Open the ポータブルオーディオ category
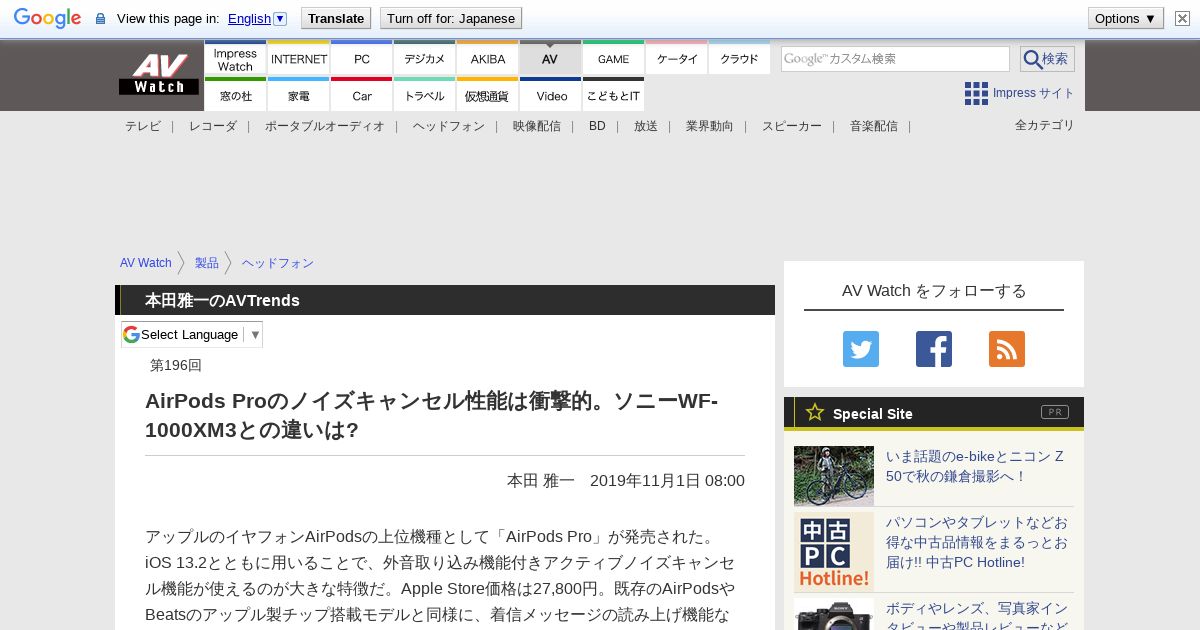This screenshot has height=630, width=1200. pos(325,126)
